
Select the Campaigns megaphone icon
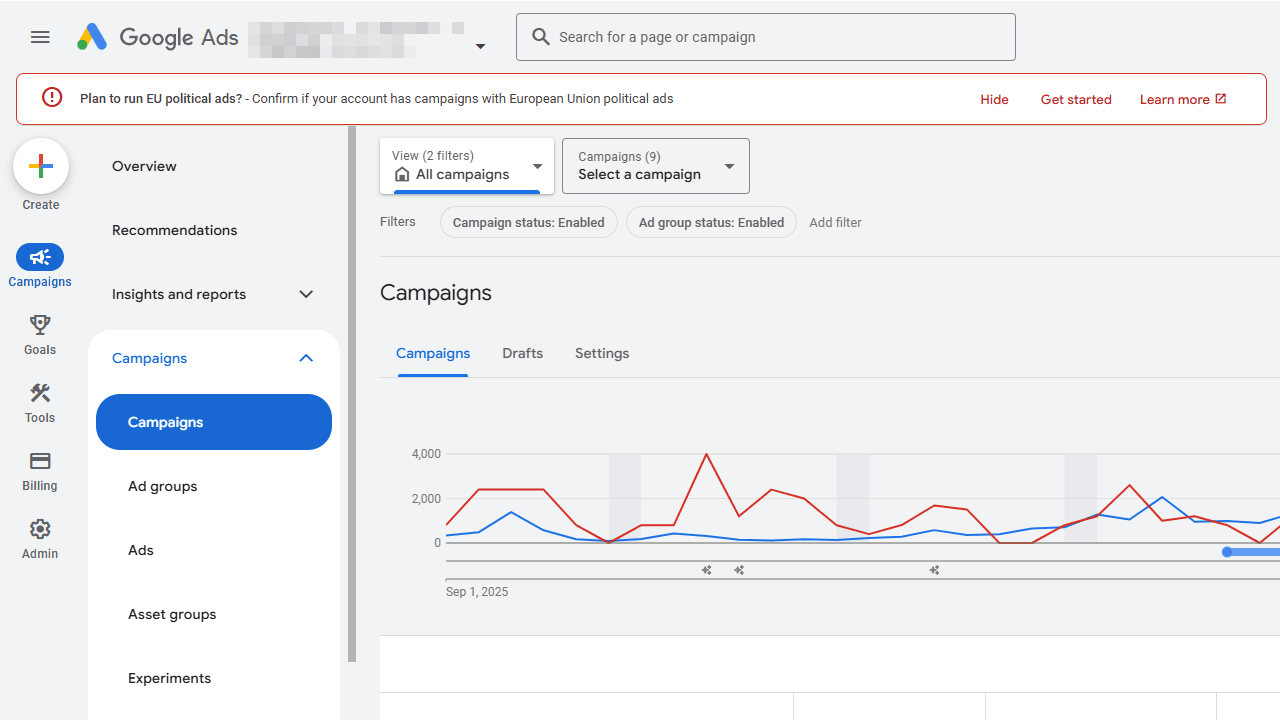coord(40,257)
